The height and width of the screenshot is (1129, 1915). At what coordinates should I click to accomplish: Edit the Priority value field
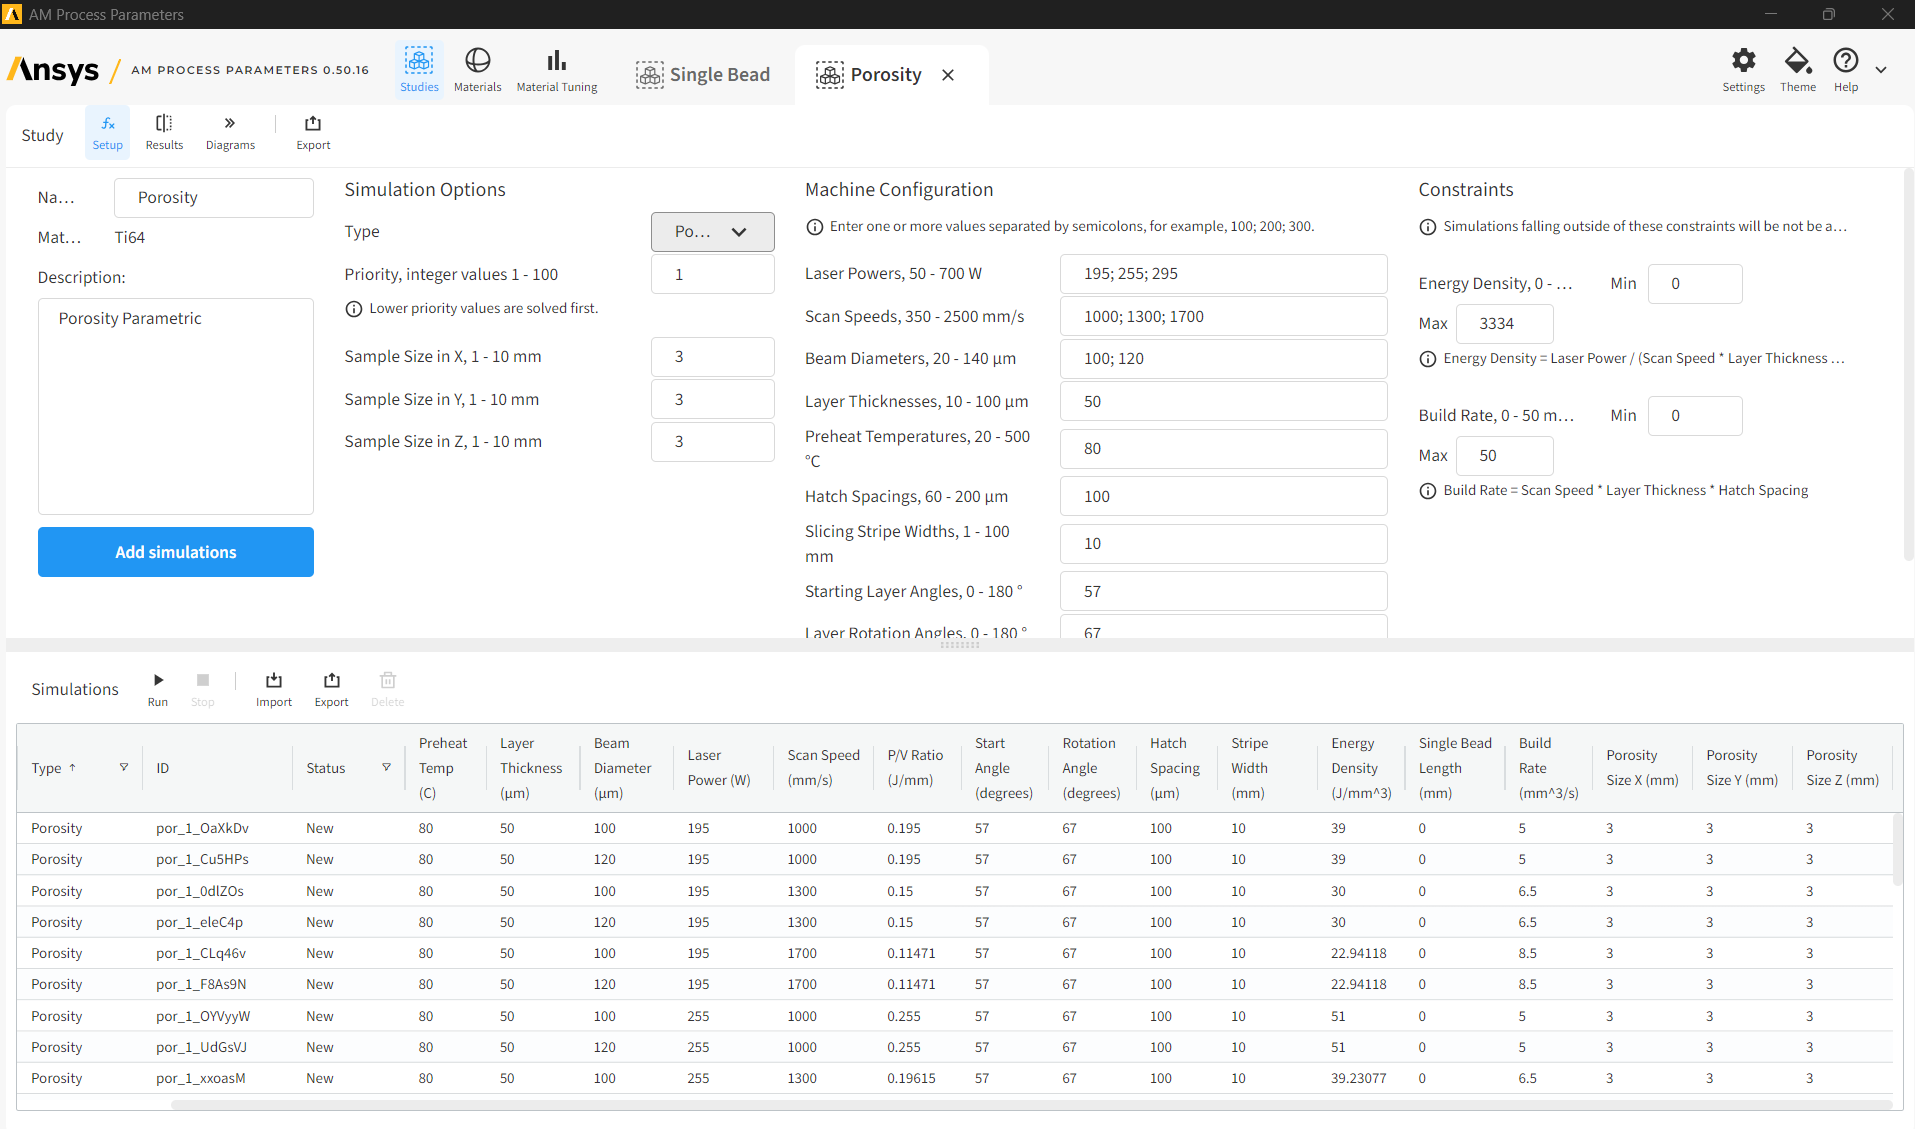[x=712, y=274]
